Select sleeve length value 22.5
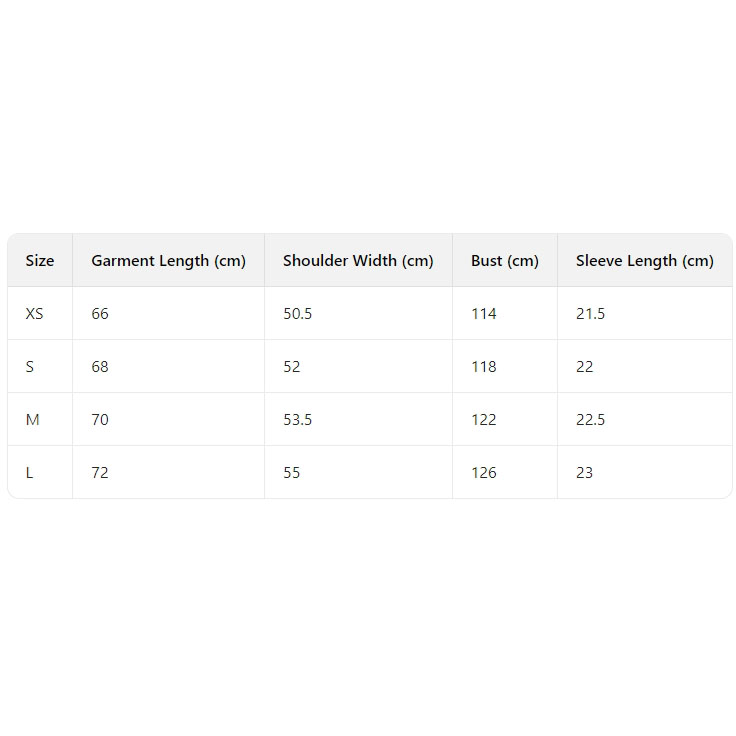736x736 pixels. tap(591, 420)
